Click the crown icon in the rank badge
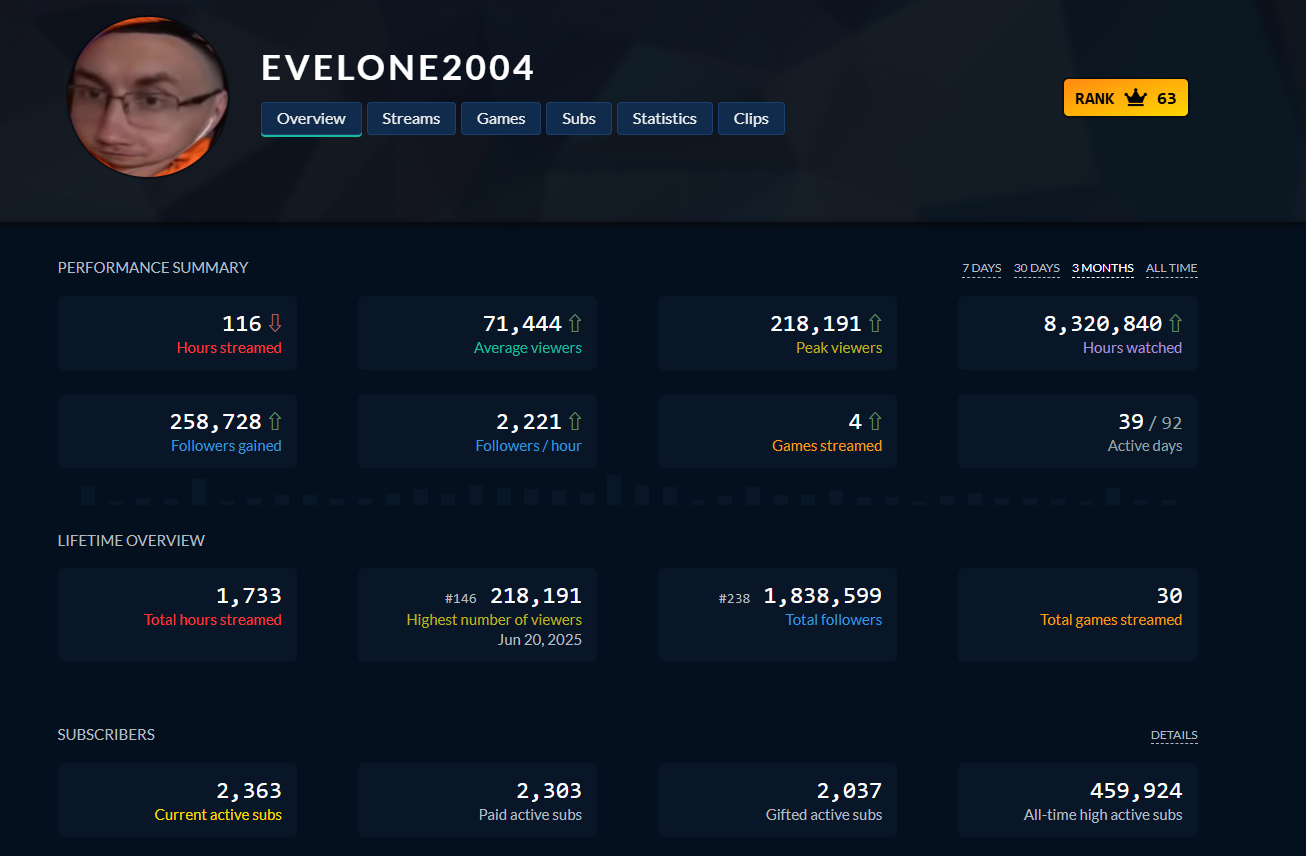Image resolution: width=1306 pixels, height=856 pixels. tap(1135, 98)
